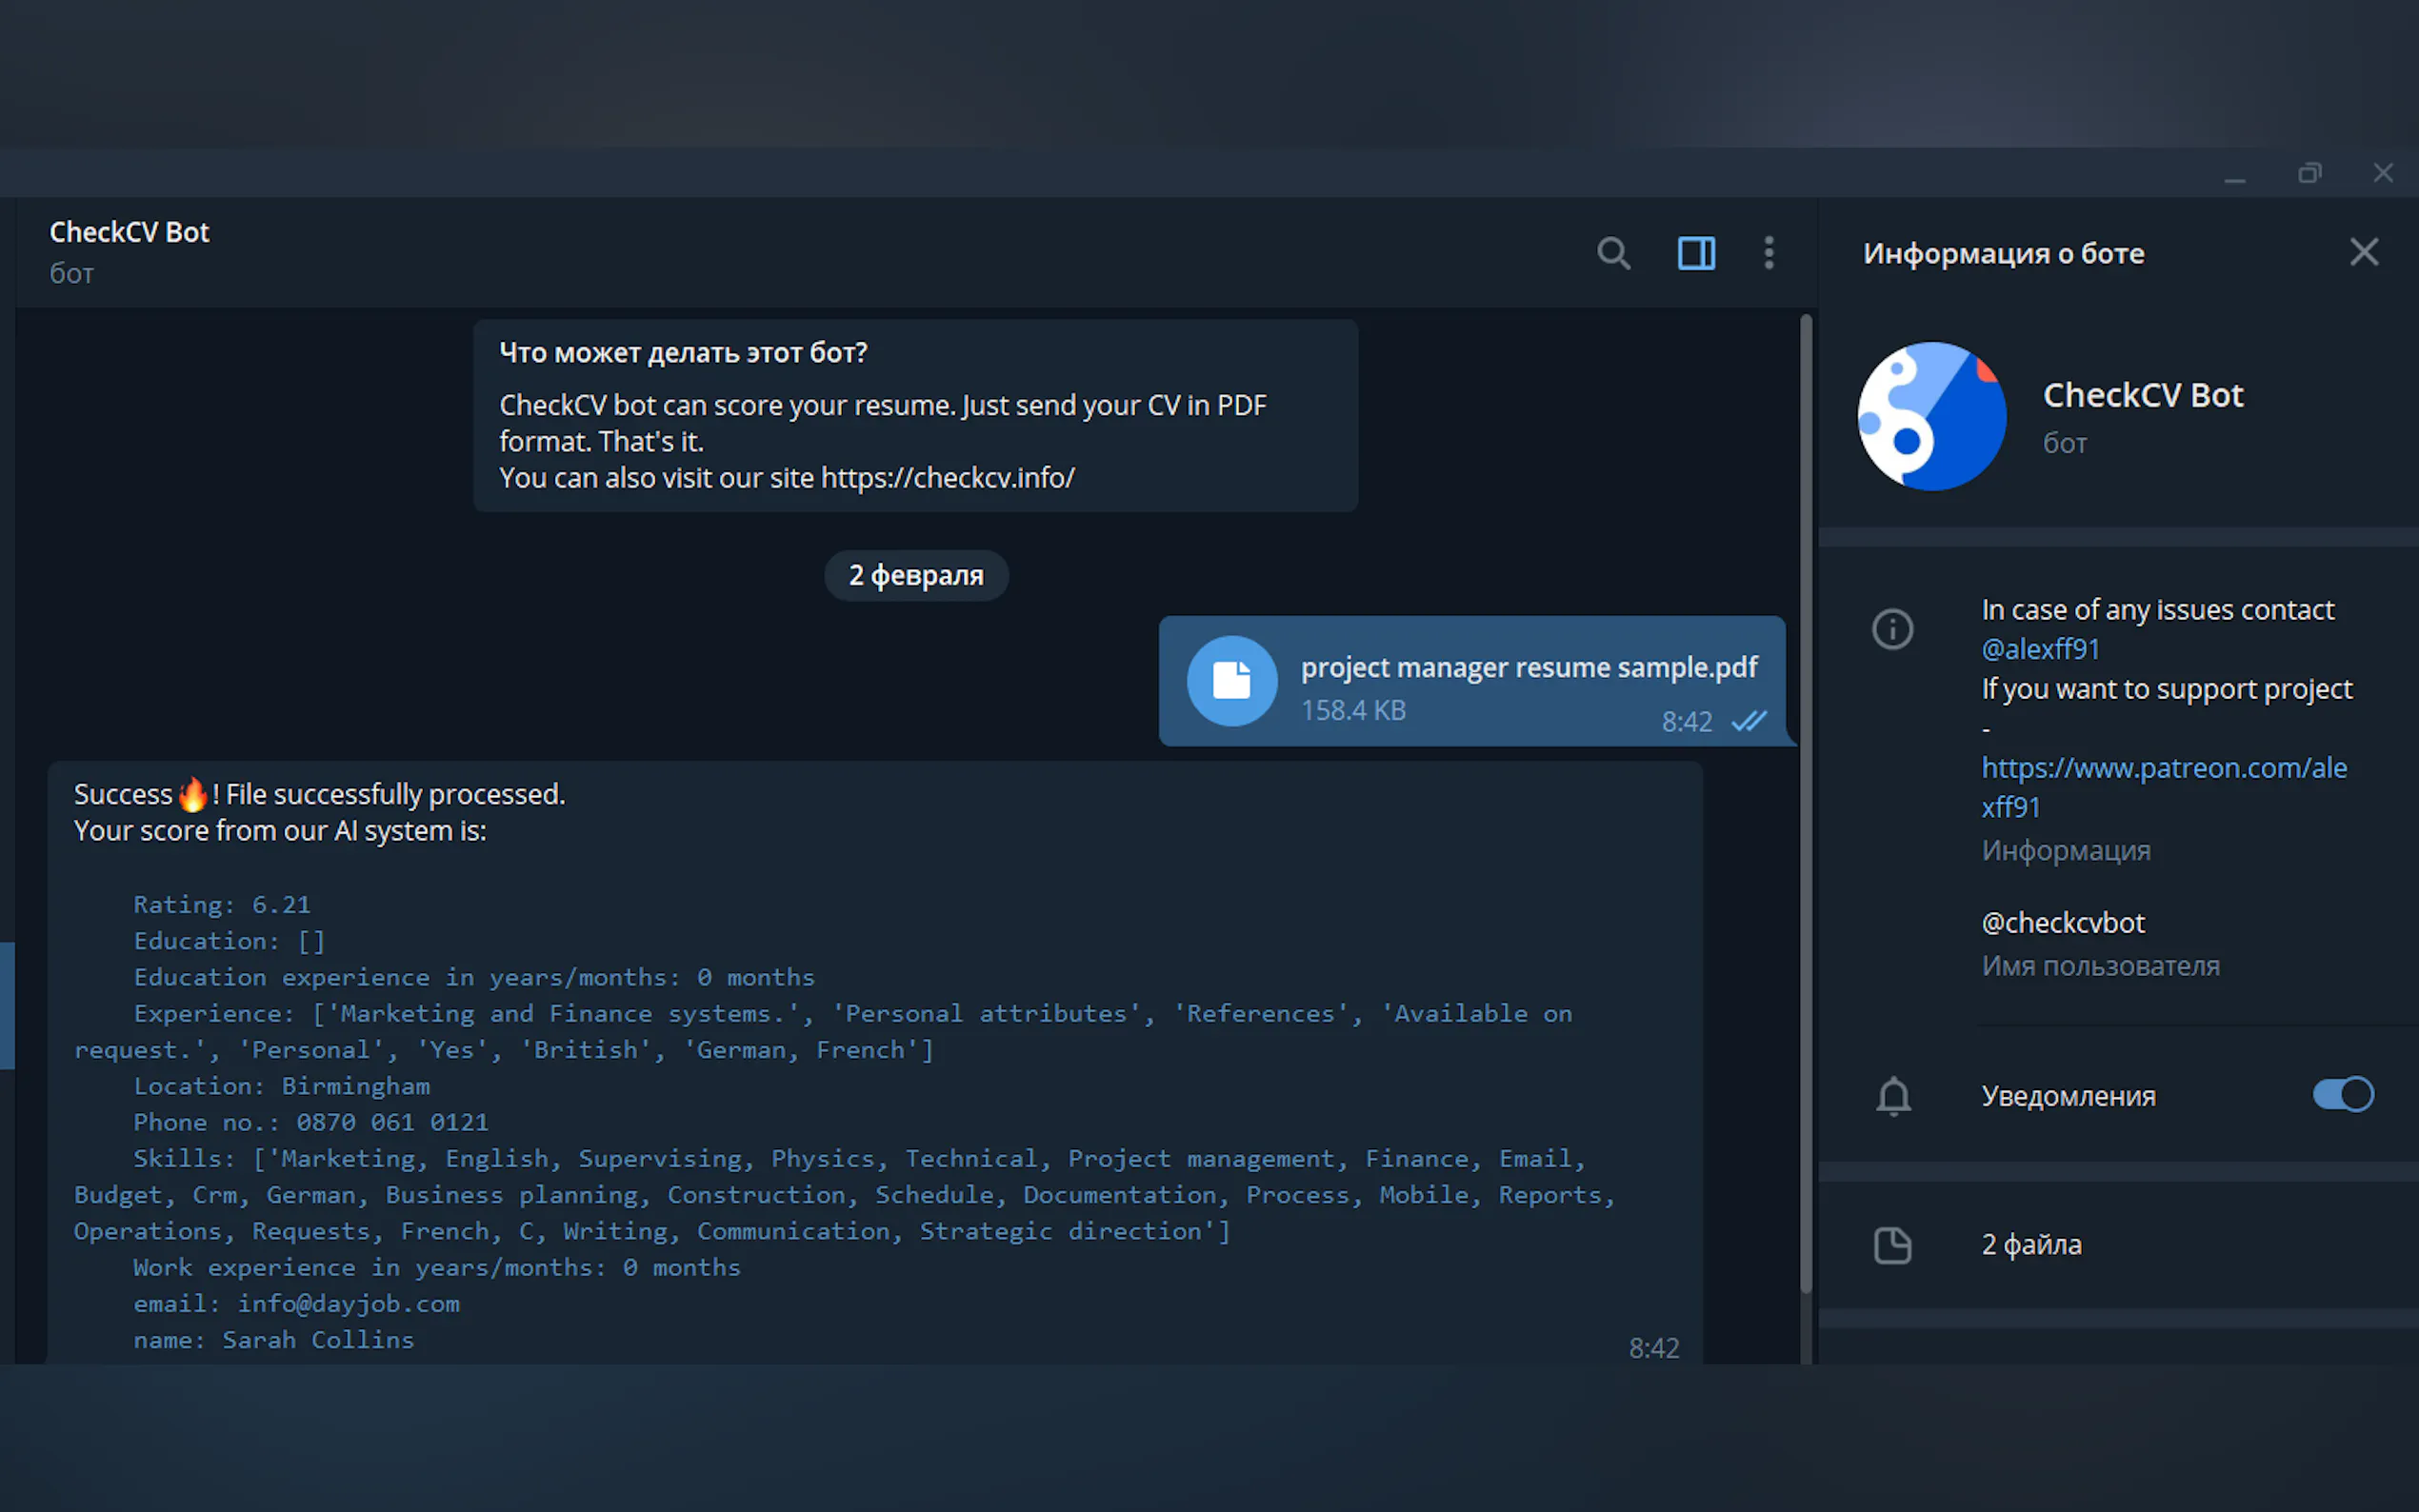The width and height of the screenshot is (2419, 1512).
Task: Close the bot information panel
Action: coord(2363,252)
